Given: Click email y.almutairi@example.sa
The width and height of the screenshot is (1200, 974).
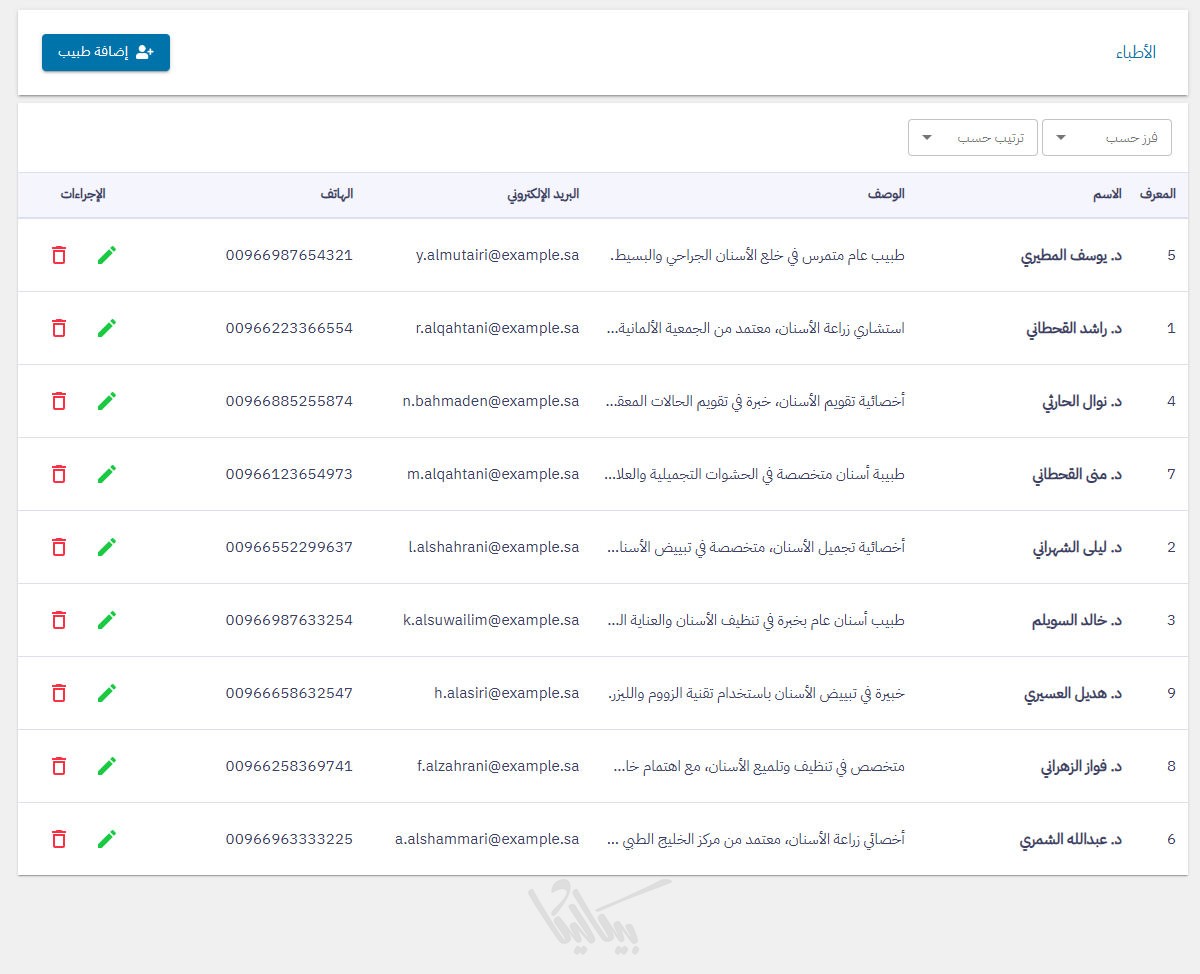Looking at the screenshot, I should [497, 255].
